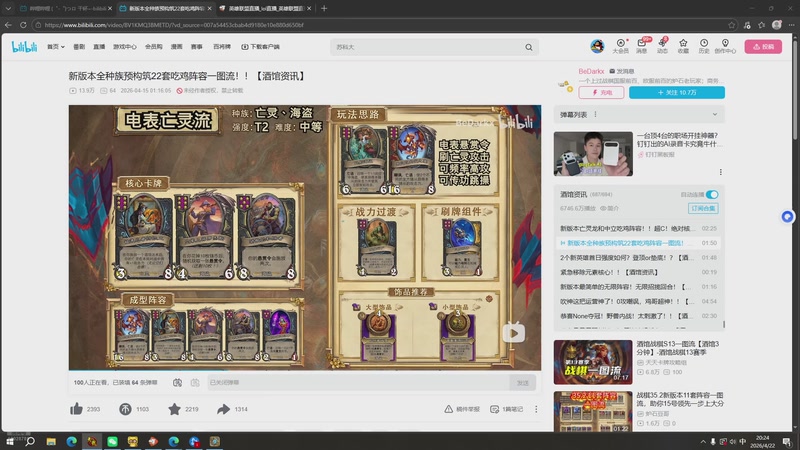Open BeDarkx uploader profile link
800x450 pixels.
(591, 71)
